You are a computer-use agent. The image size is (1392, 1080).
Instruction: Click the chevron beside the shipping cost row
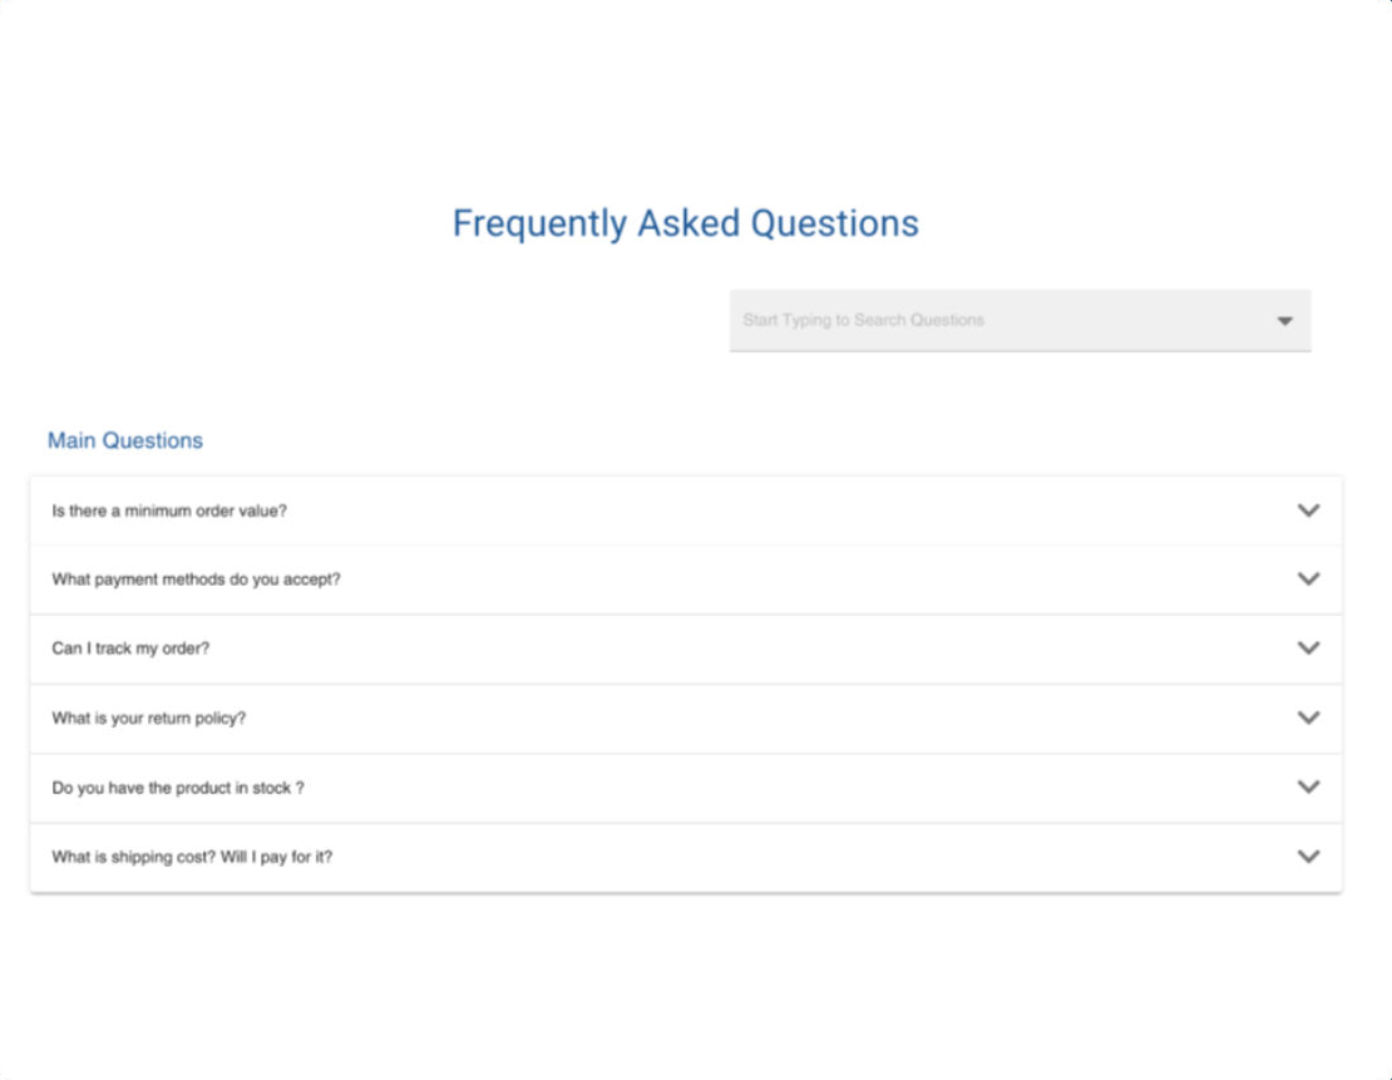point(1308,856)
